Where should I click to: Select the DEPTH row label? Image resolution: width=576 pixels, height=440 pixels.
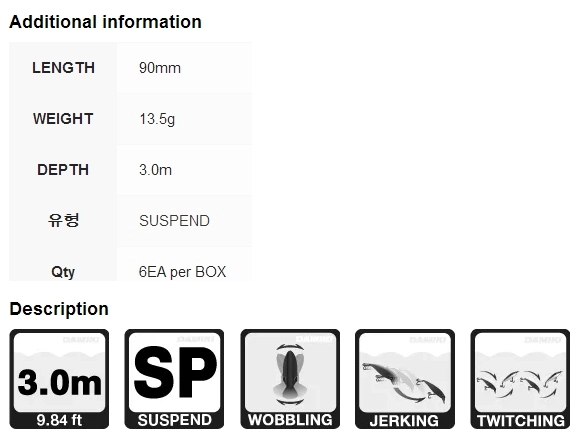(63, 170)
